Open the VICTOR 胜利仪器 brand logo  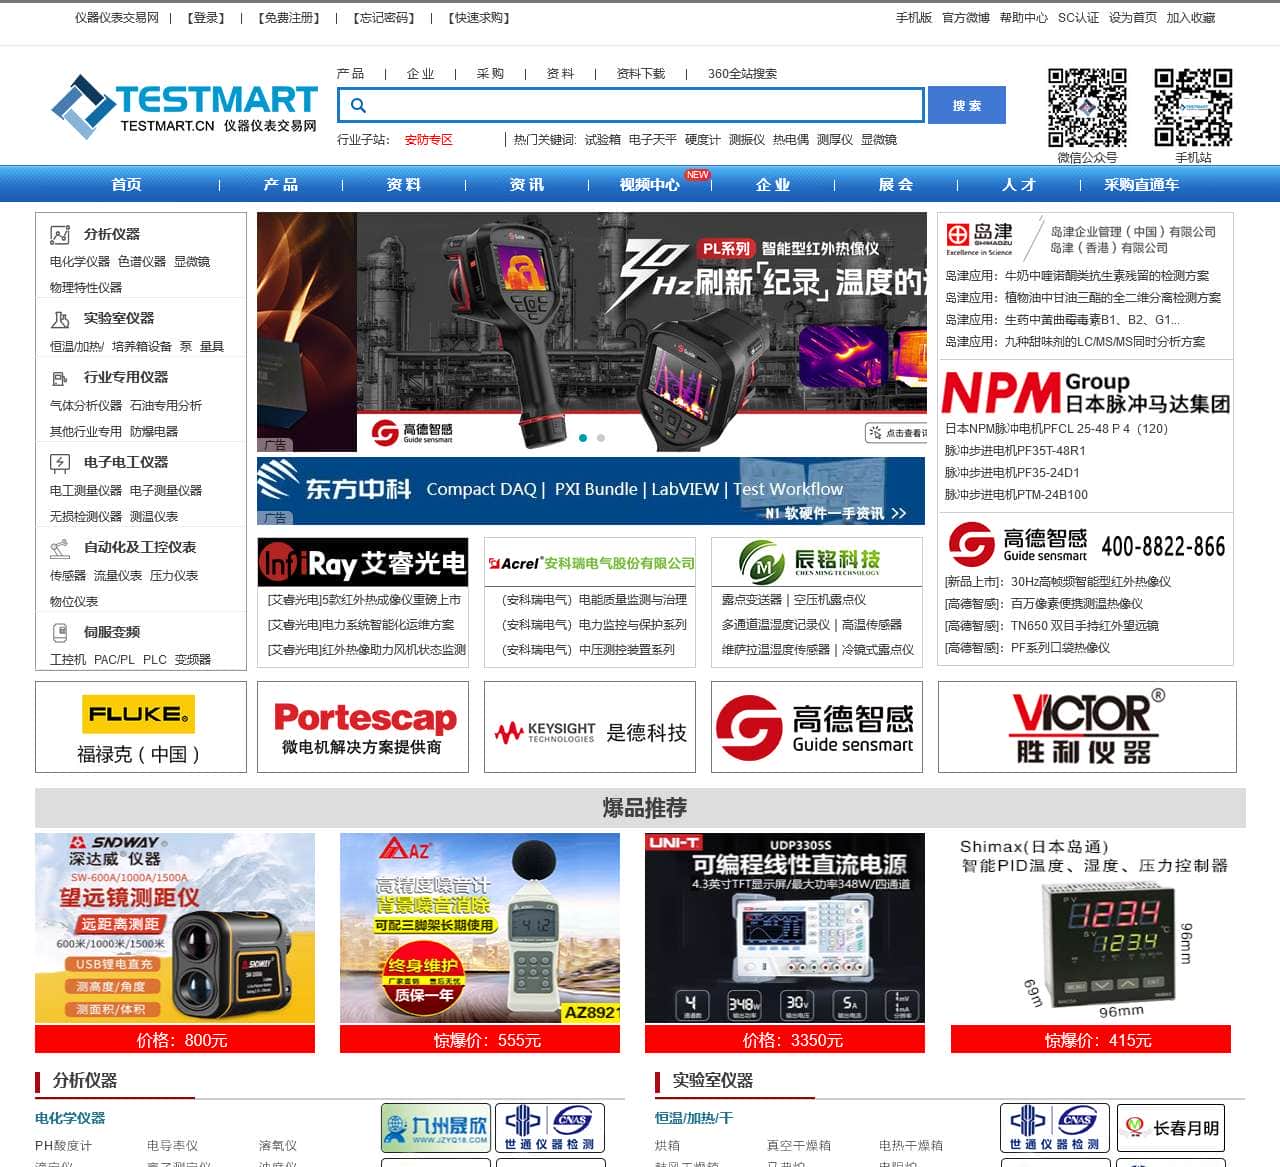coord(1087,727)
